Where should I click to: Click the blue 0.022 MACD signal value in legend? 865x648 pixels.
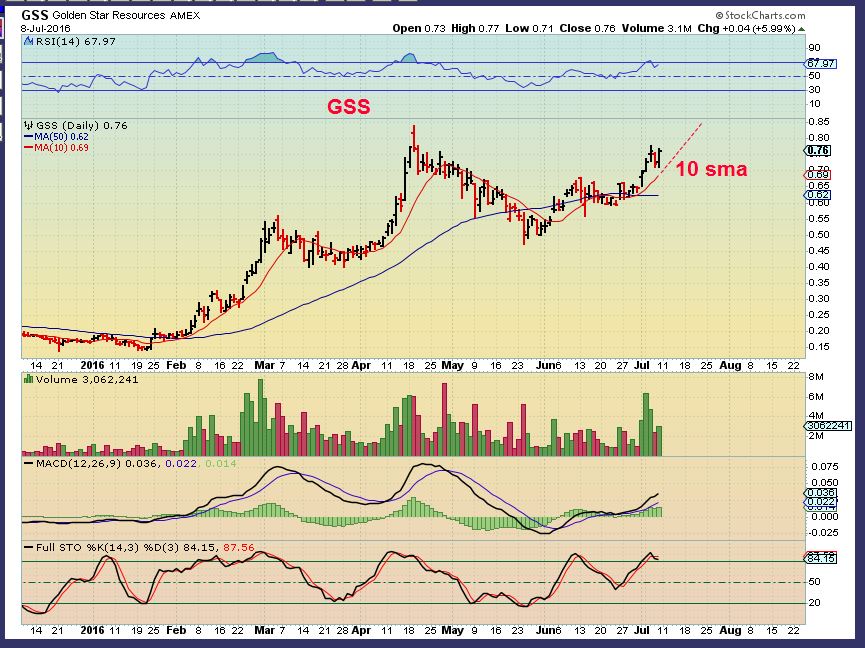(x=181, y=463)
